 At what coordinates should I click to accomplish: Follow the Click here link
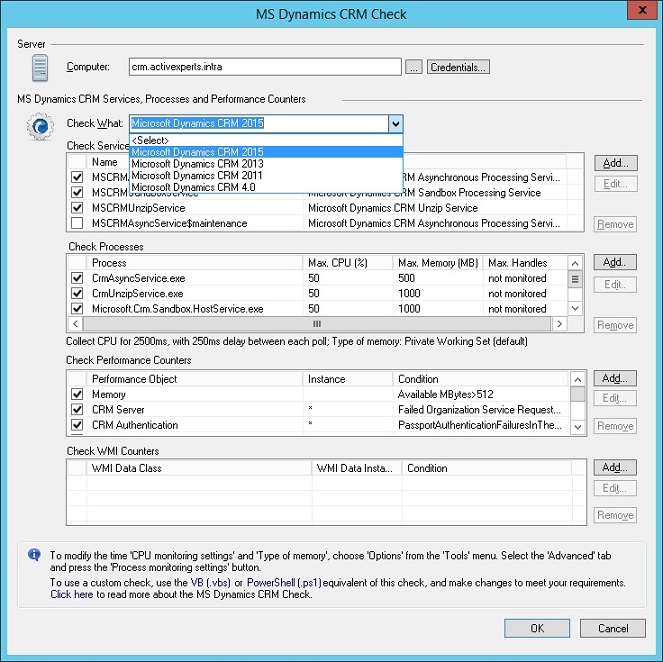[x=71, y=594]
